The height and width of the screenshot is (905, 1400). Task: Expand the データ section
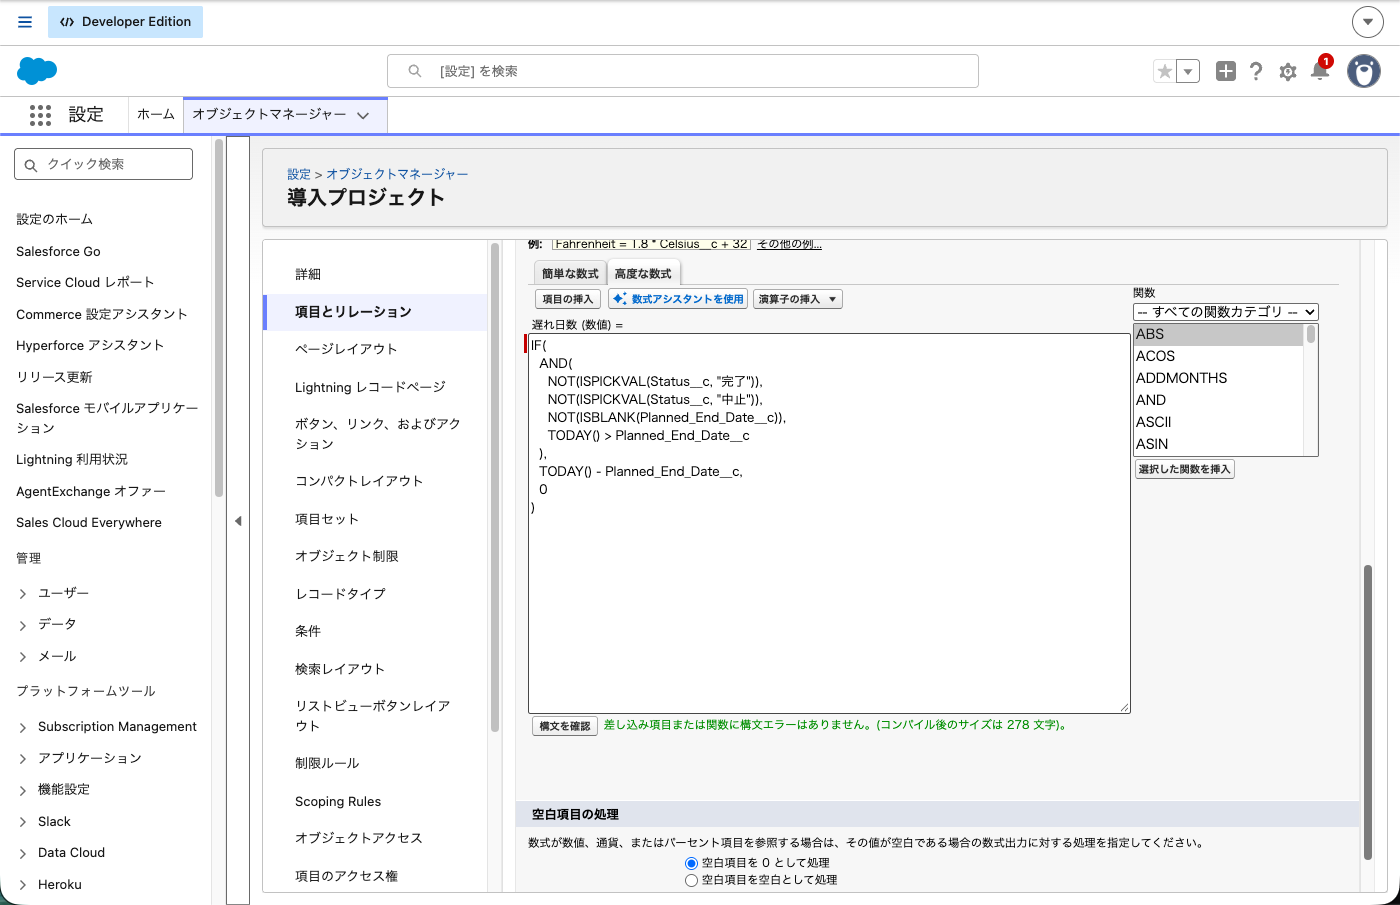(23, 625)
